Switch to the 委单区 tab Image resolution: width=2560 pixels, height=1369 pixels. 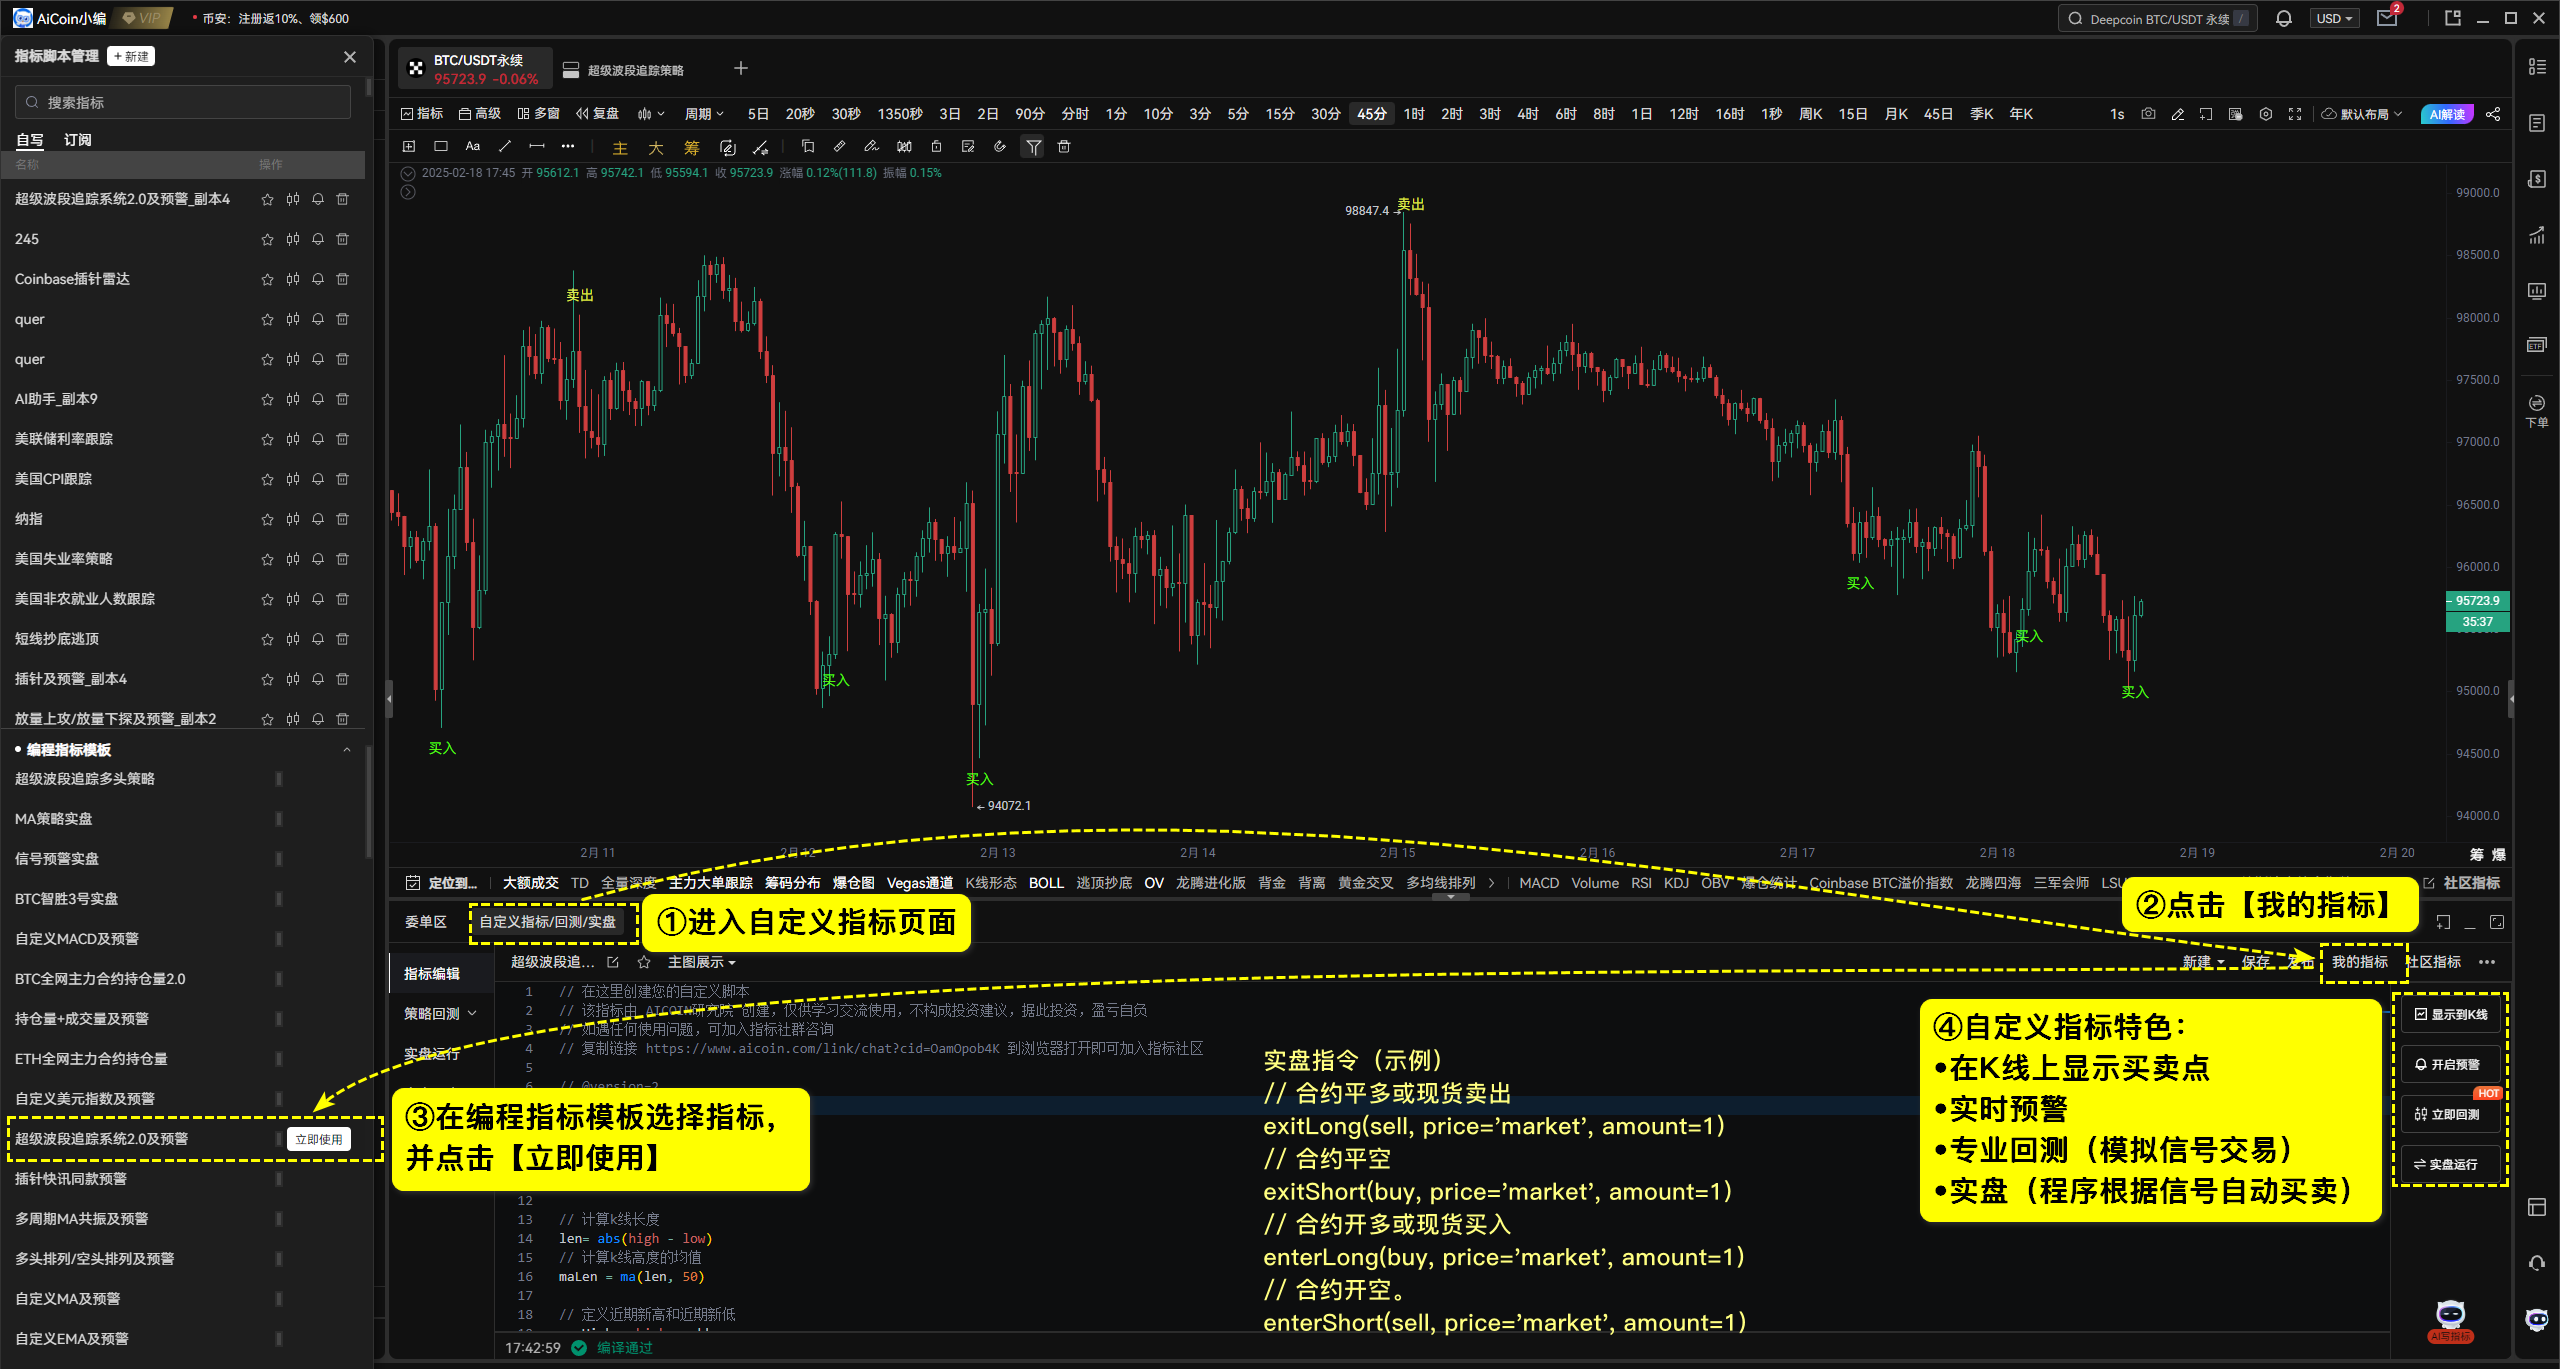click(426, 922)
